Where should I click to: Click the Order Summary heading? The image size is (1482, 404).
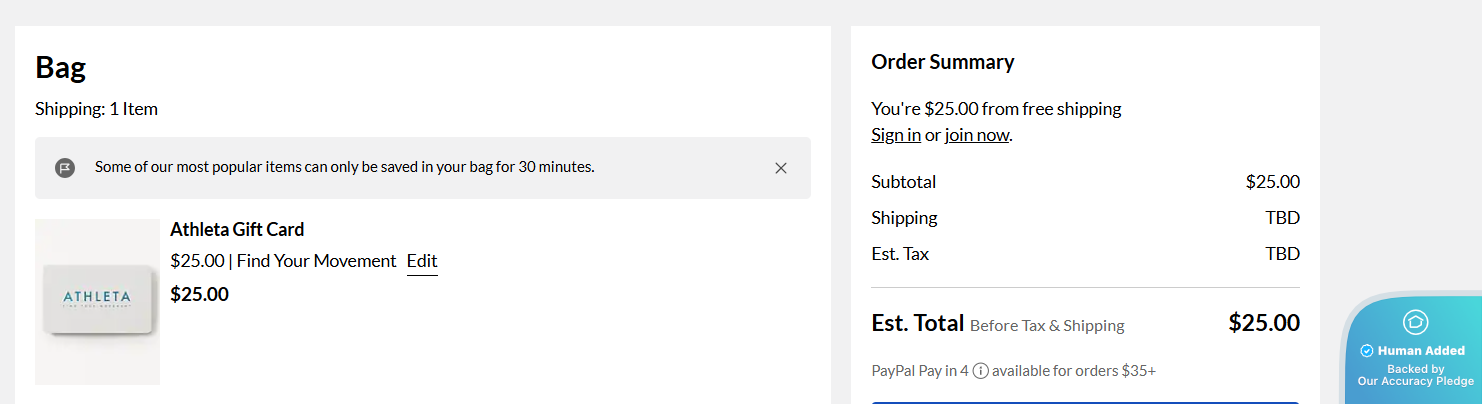[942, 62]
